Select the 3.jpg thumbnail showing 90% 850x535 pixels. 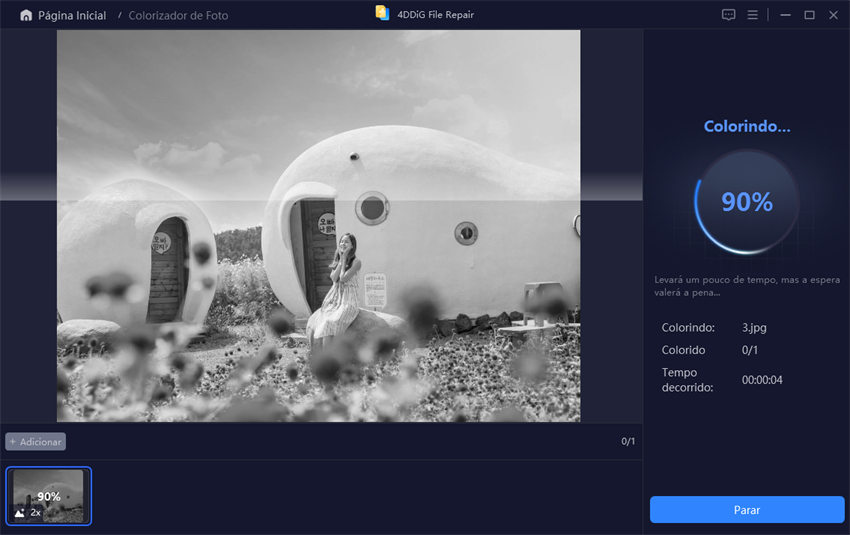click(x=49, y=495)
